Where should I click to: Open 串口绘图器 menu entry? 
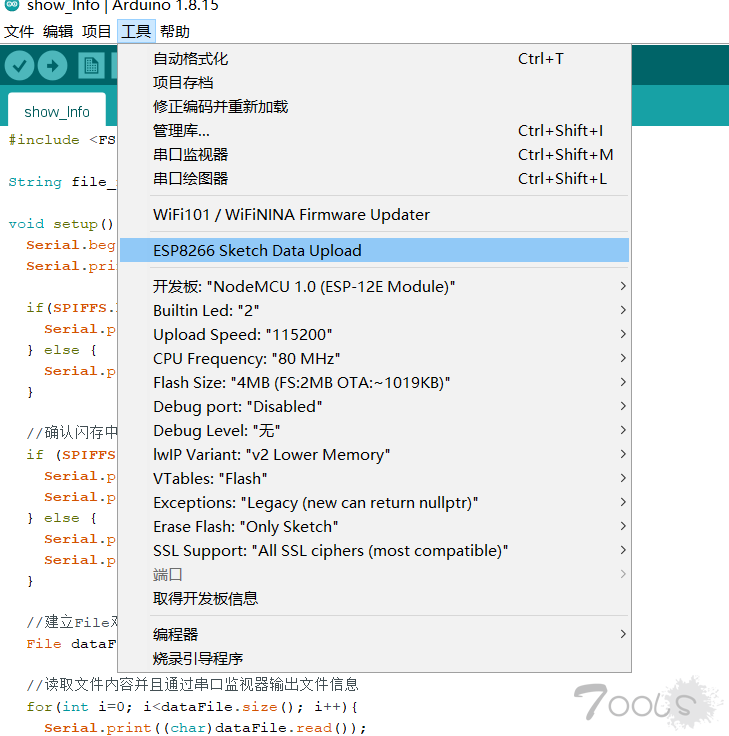(x=374, y=178)
